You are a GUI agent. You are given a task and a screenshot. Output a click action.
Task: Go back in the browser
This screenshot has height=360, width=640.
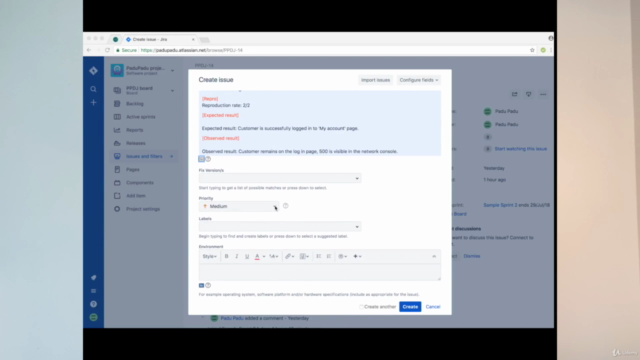click(89, 50)
